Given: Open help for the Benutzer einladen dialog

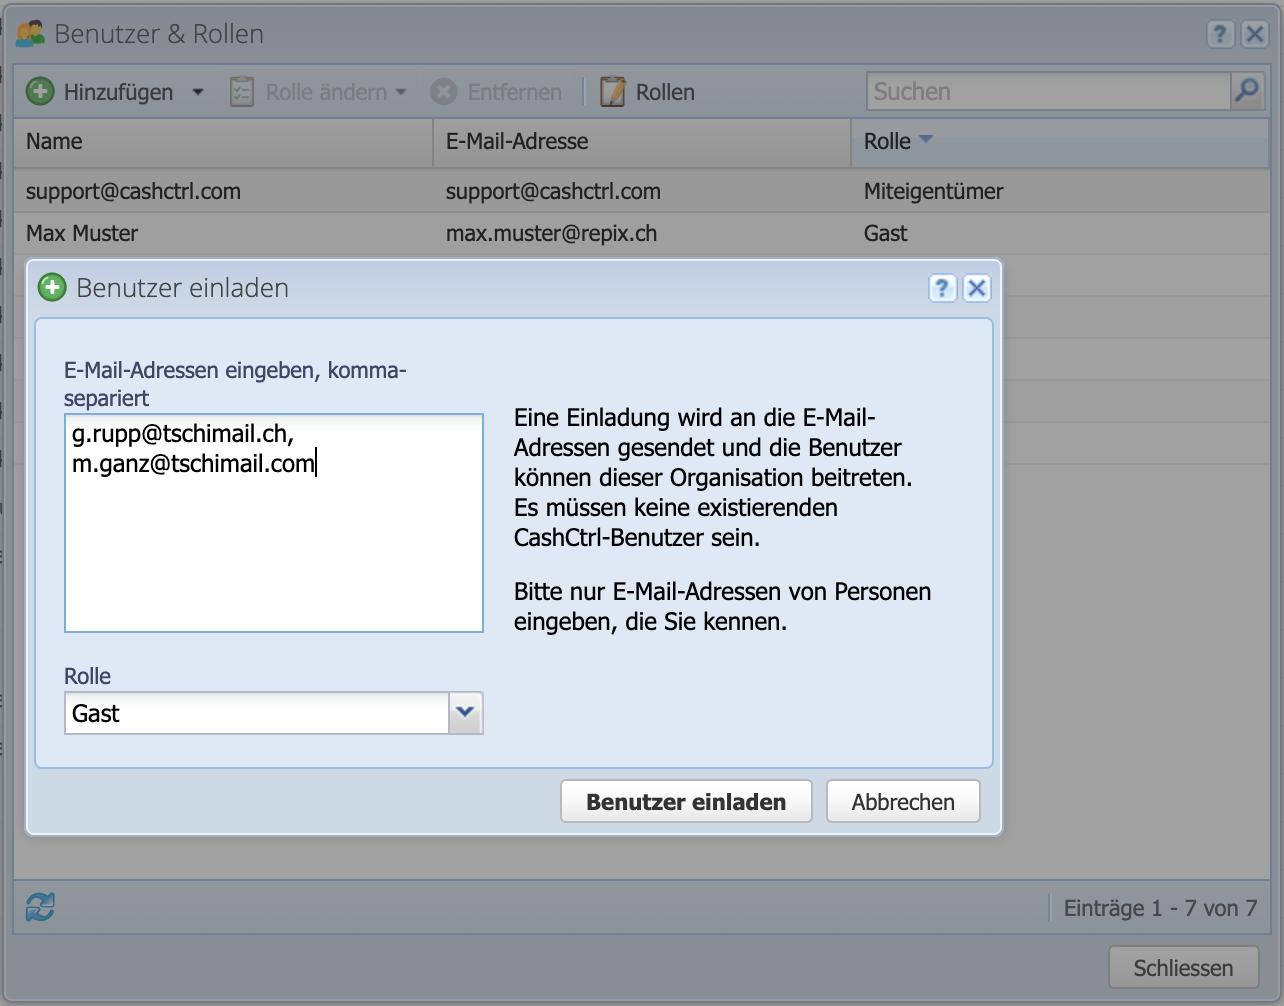Looking at the screenshot, I should click(941, 288).
